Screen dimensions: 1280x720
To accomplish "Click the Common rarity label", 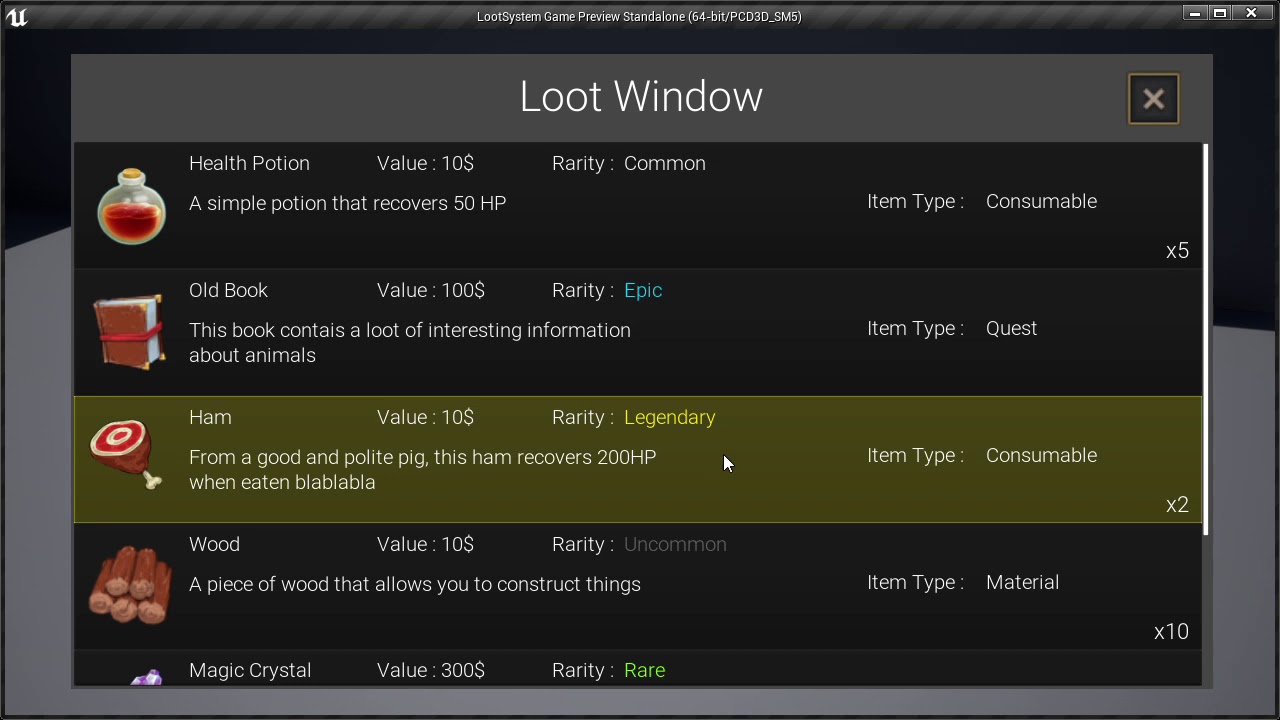I will tap(665, 163).
